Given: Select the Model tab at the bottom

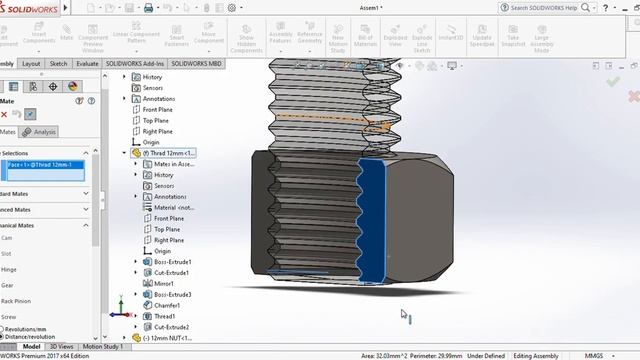Looking at the screenshot, I should (x=31, y=347).
